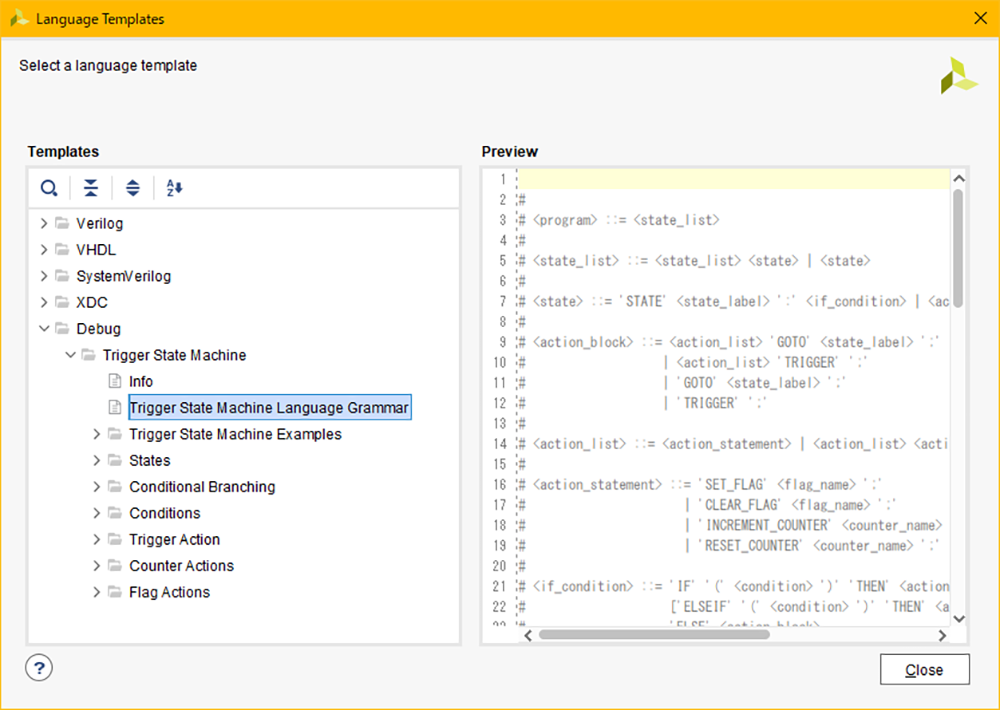The height and width of the screenshot is (710, 1000).
Task: Expand the Verilog templates node
Action: click(43, 223)
